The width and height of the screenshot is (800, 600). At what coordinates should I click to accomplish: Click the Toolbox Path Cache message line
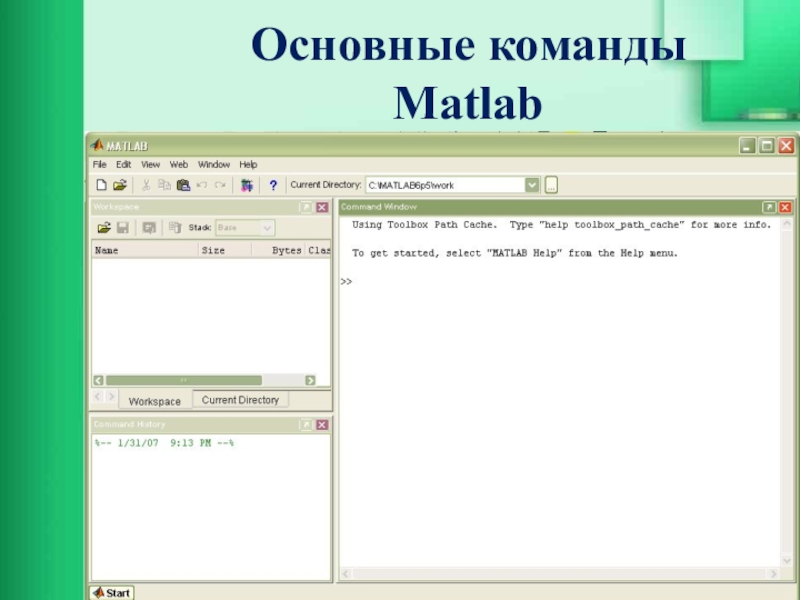[x=561, y=224]
